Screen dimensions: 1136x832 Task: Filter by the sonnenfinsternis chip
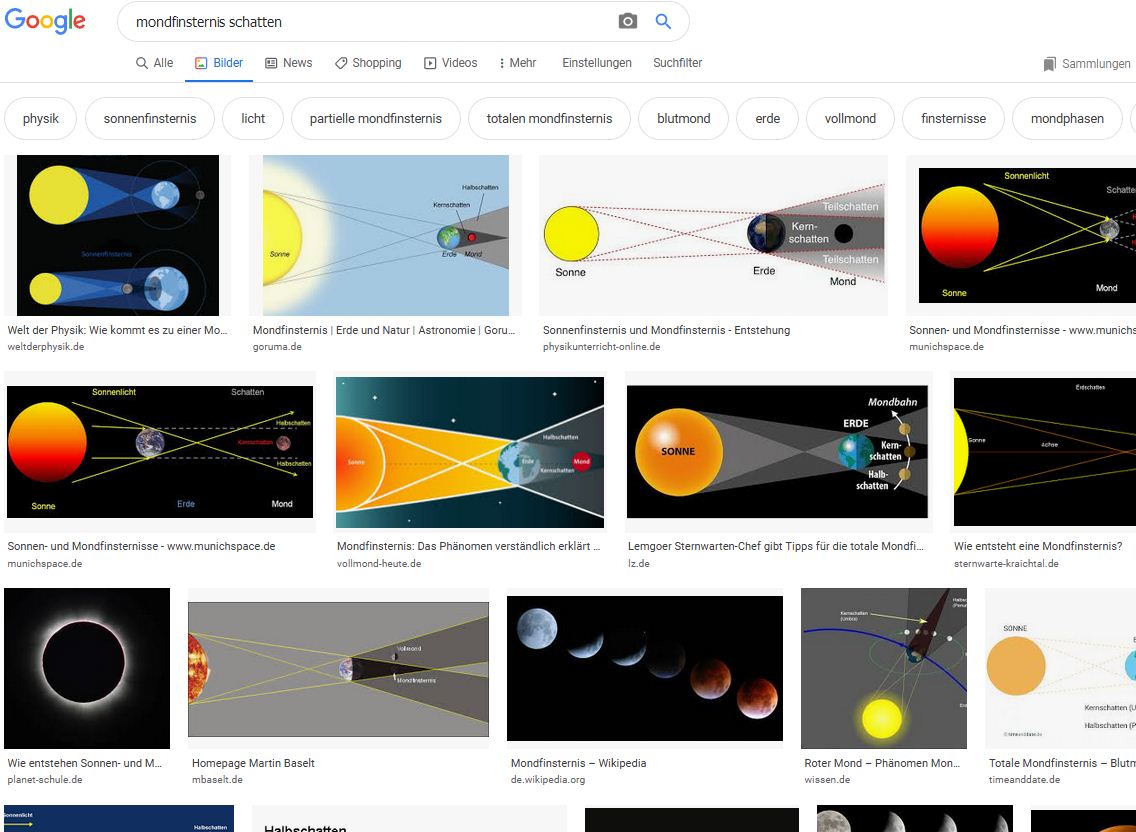click(150, 118)
